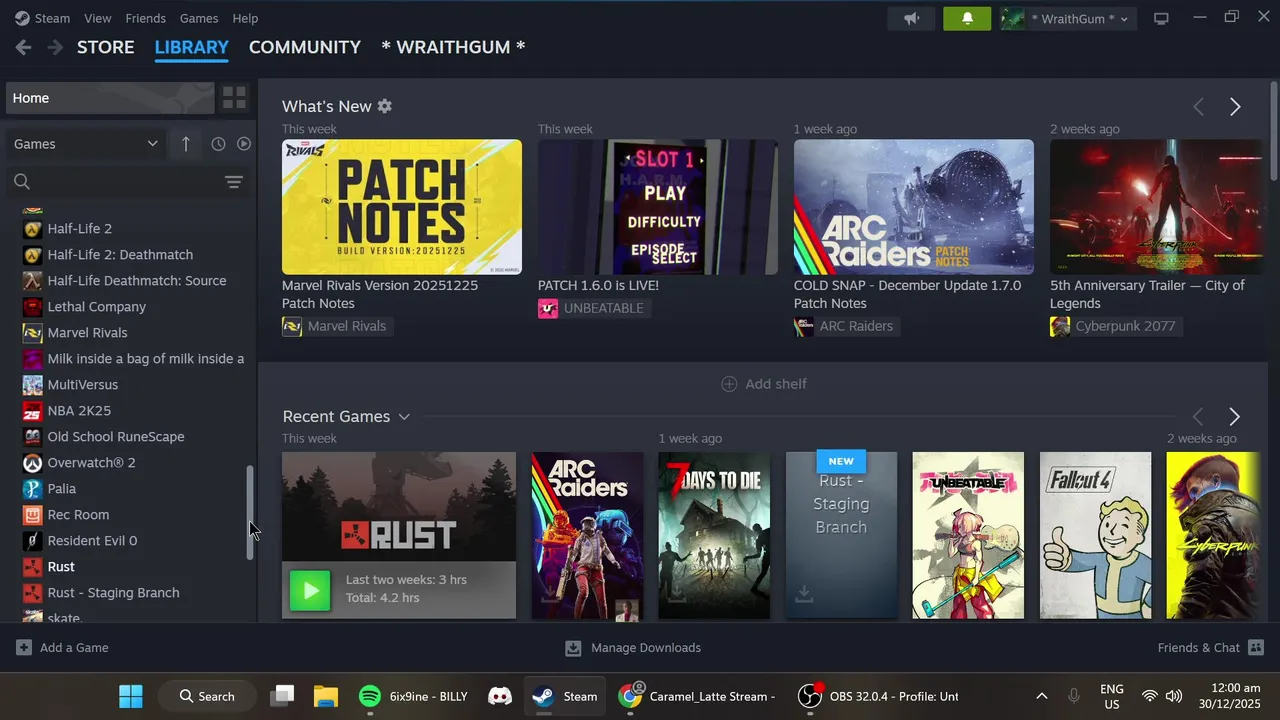Image resolution: width=1280 pixels, height=720 pixels.
Task: Open the Help menu
Action: click(x=245, y=18)
